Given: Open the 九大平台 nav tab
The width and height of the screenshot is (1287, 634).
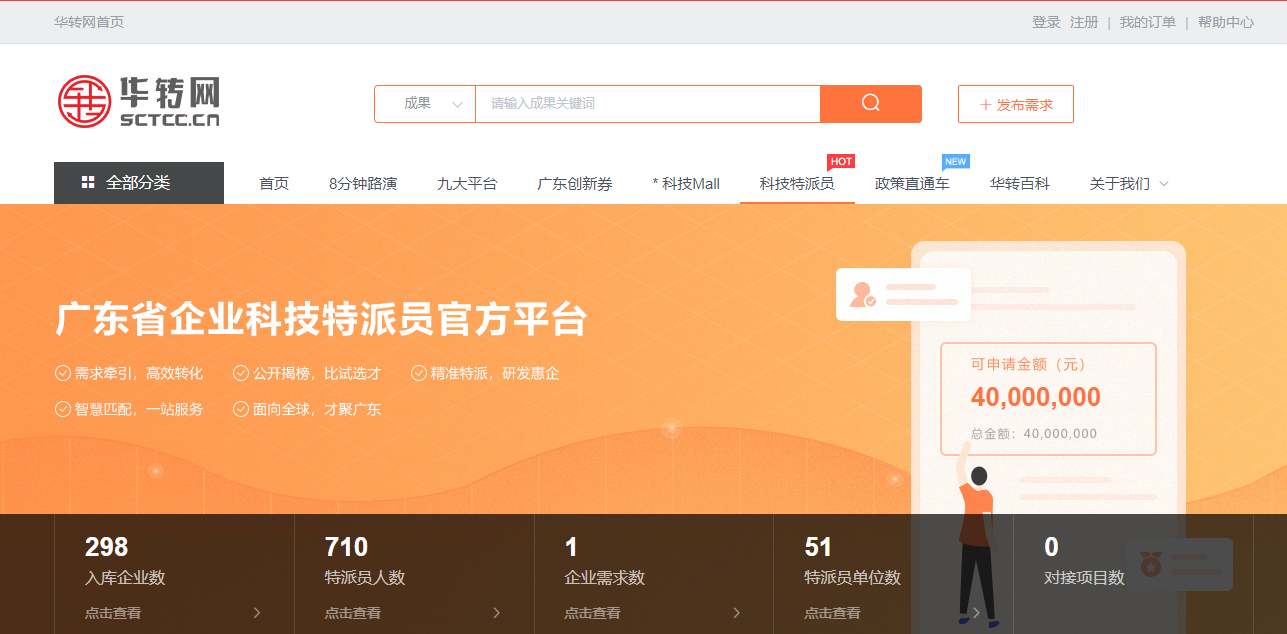Looking at the screenshot, I should point(467,184).
